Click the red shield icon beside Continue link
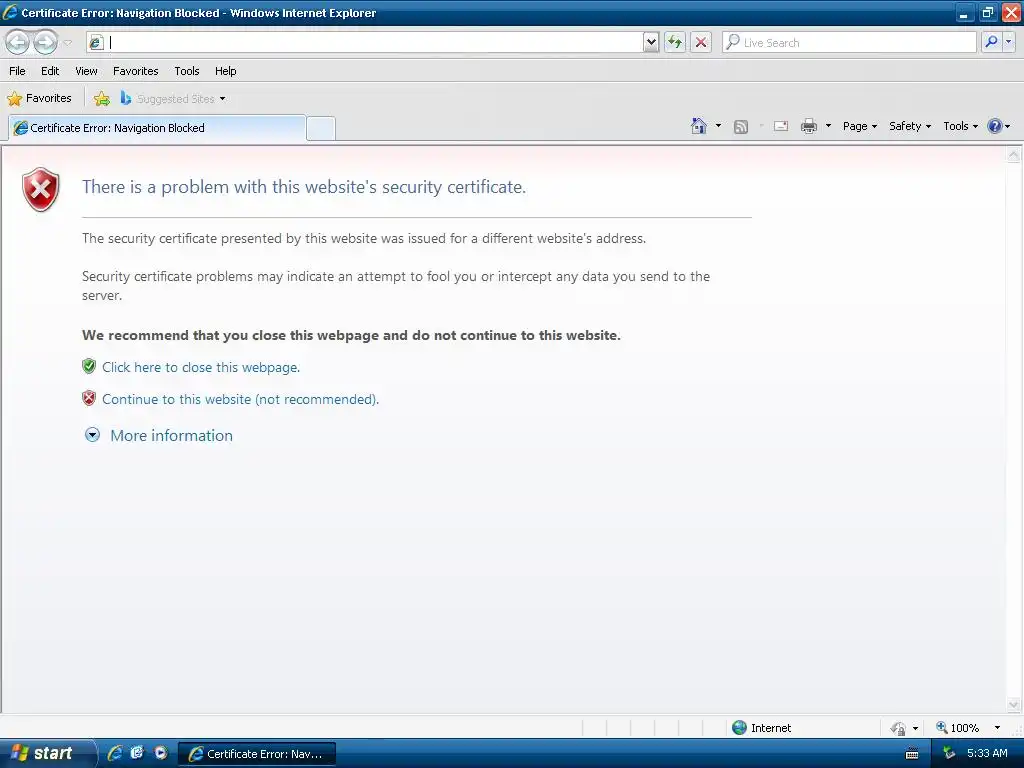The width and height of the screenshot is (1024, 768). [x=89, y=398]
